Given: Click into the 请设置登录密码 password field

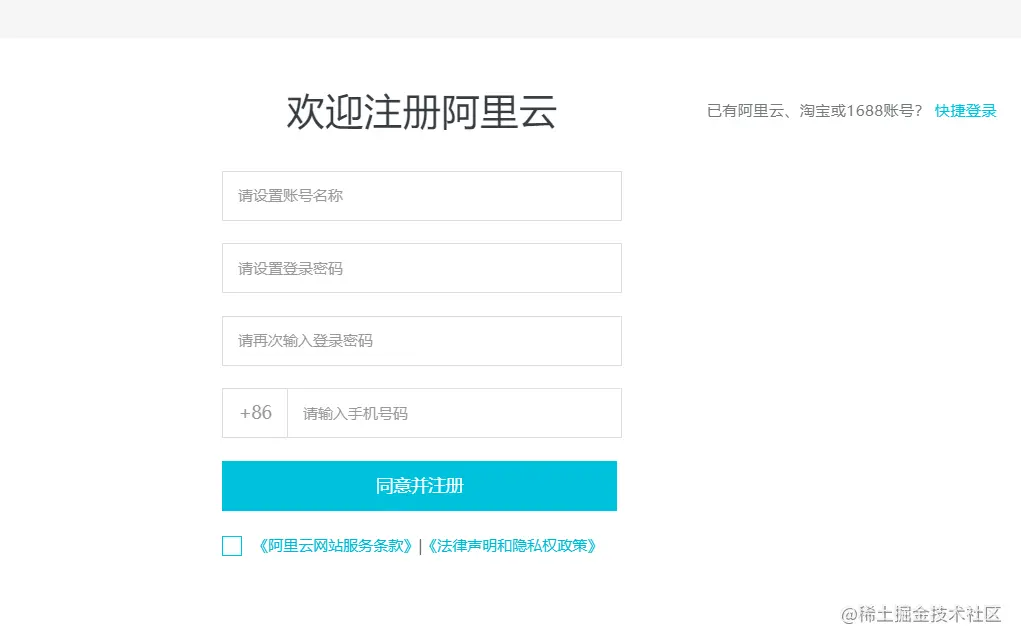Looking at the screenshot, I should pyautogui.click(x=421, y=268).
